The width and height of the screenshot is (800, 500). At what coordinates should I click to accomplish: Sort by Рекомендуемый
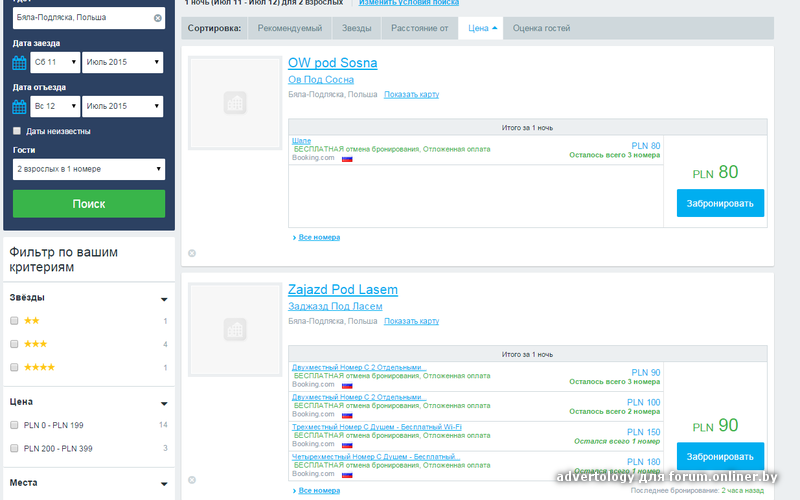point(290,28)
